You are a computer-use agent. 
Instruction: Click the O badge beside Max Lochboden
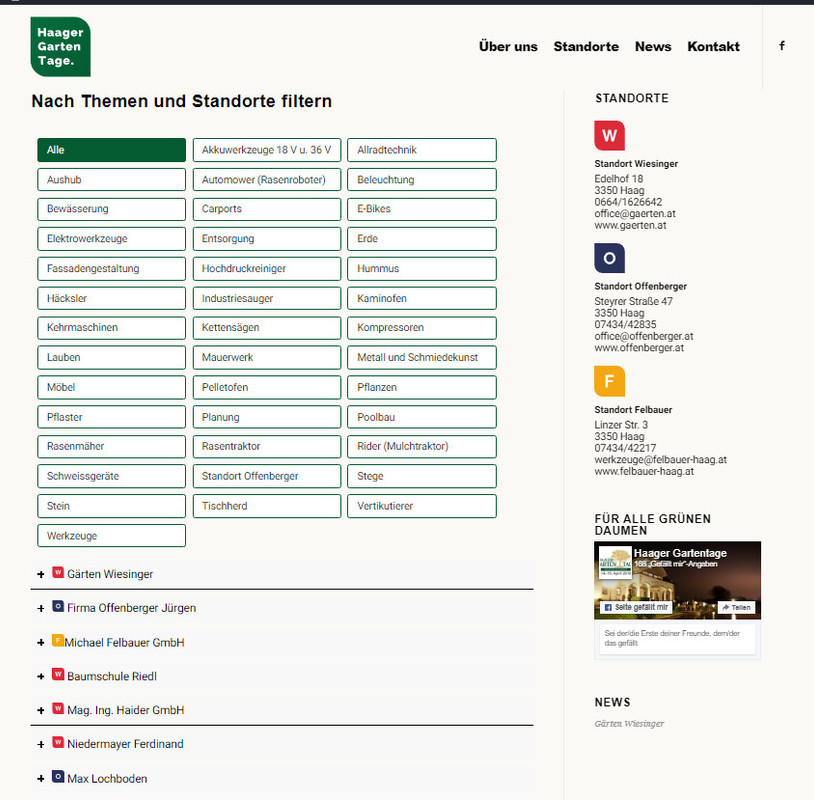[58, 777]
